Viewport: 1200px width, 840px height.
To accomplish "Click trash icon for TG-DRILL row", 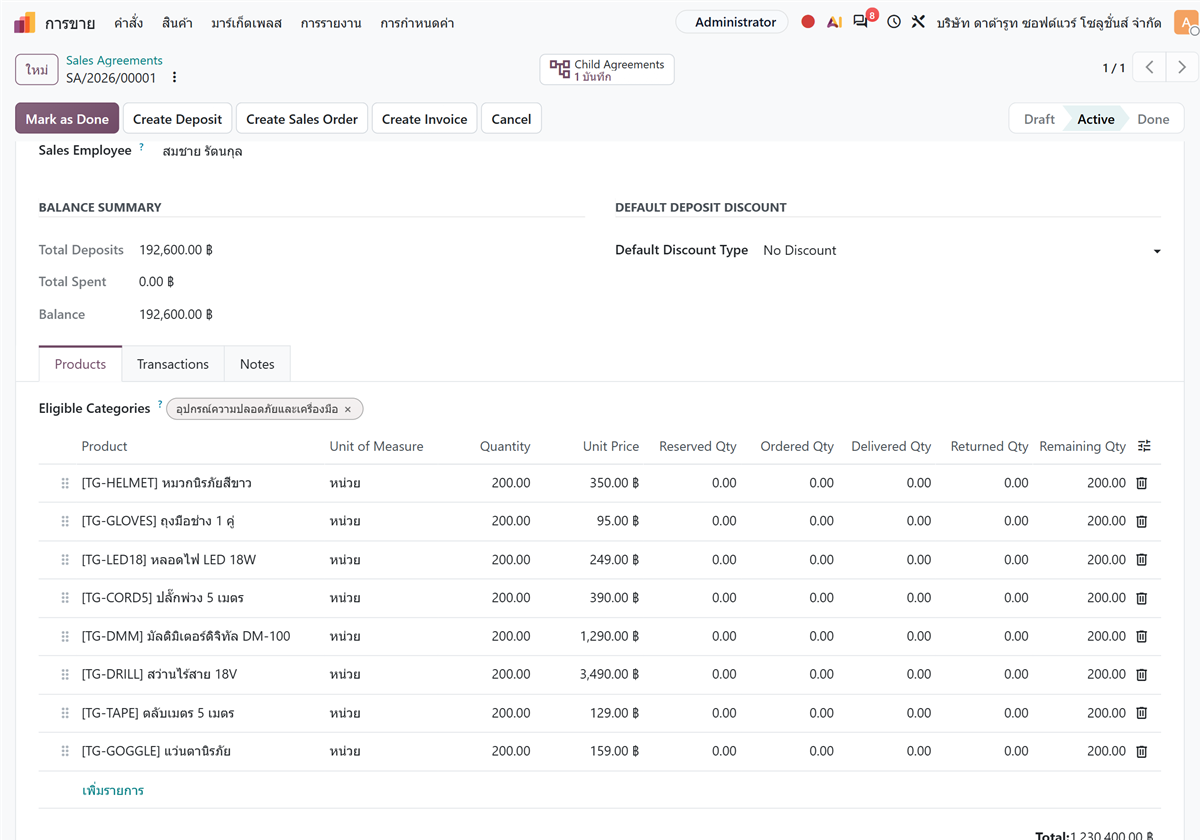I will coord(1141,675).
